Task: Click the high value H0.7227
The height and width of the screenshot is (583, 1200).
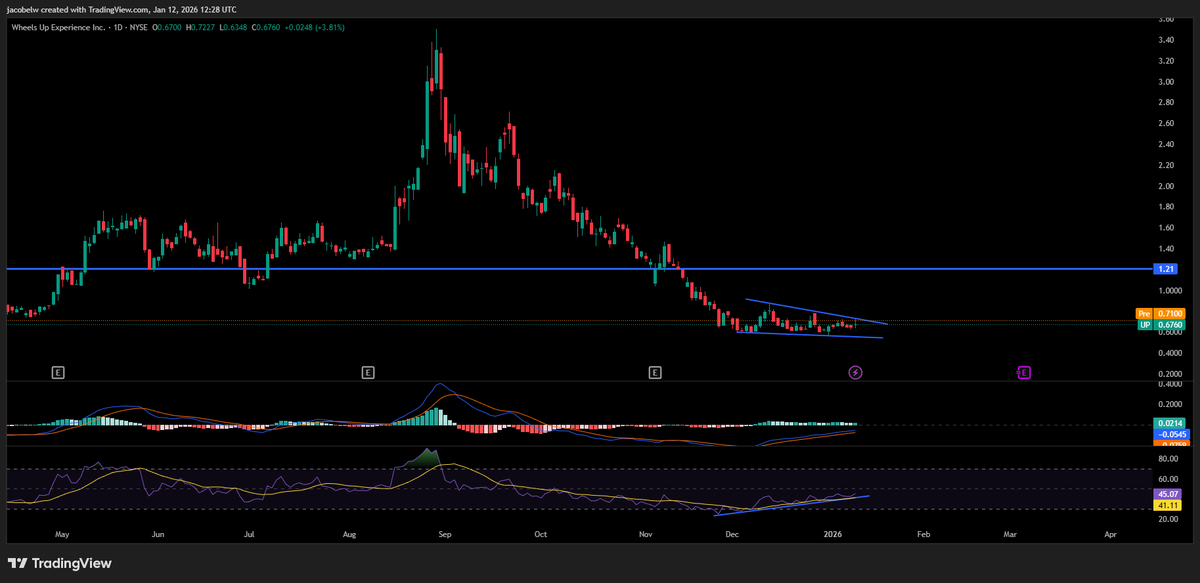Action: [x=200, y=27]
